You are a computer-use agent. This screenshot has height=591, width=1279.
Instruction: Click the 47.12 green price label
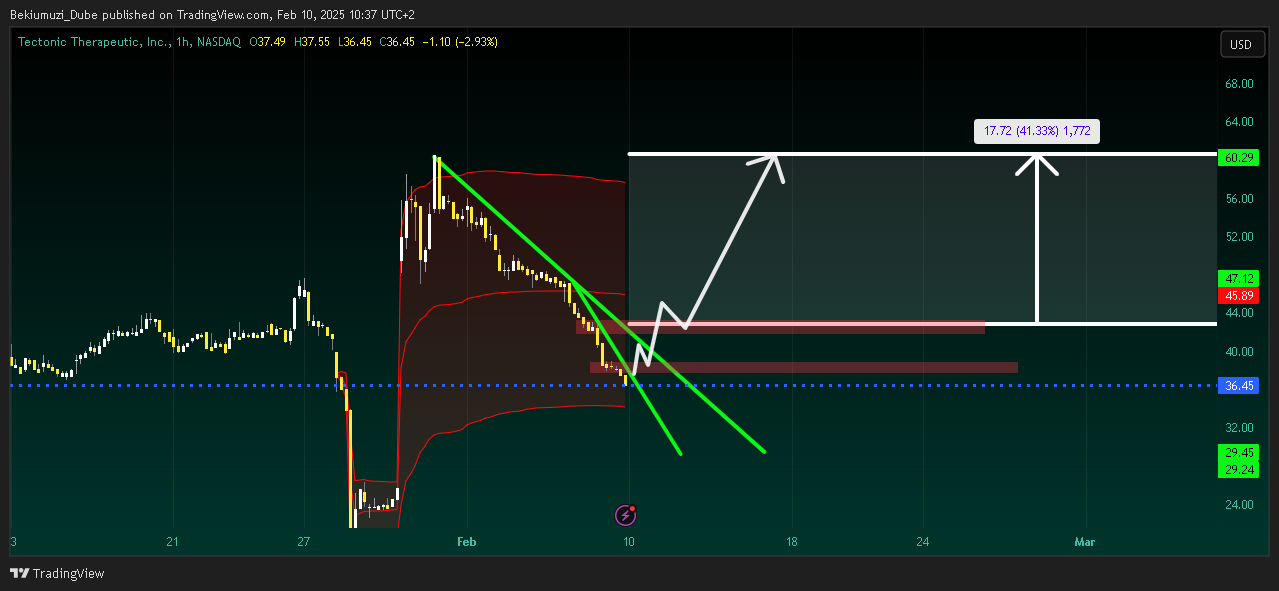1238,279
